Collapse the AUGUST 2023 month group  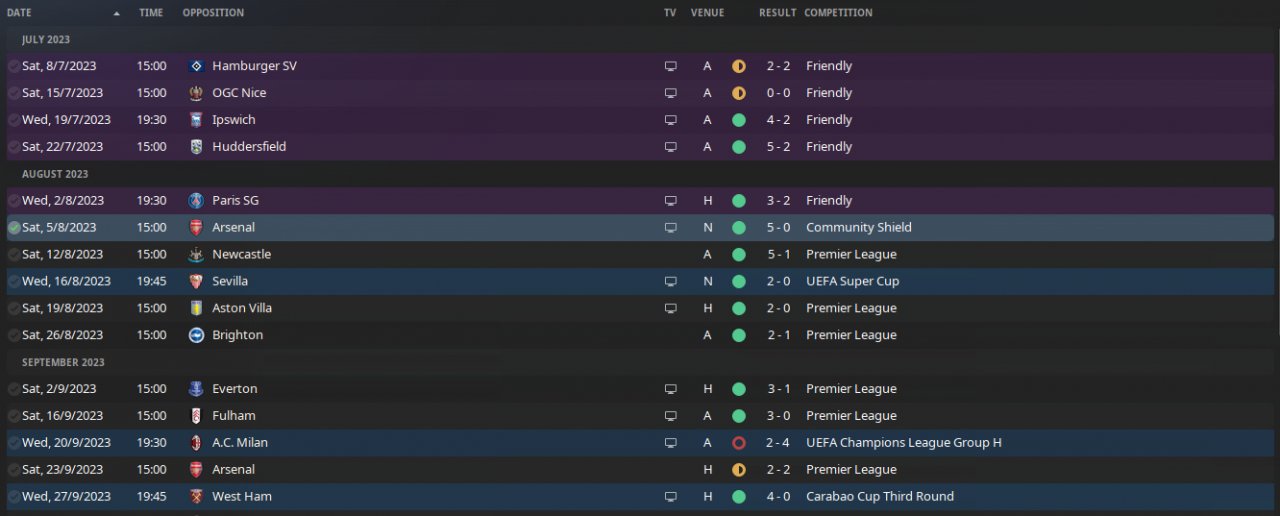tap(55, 174)
